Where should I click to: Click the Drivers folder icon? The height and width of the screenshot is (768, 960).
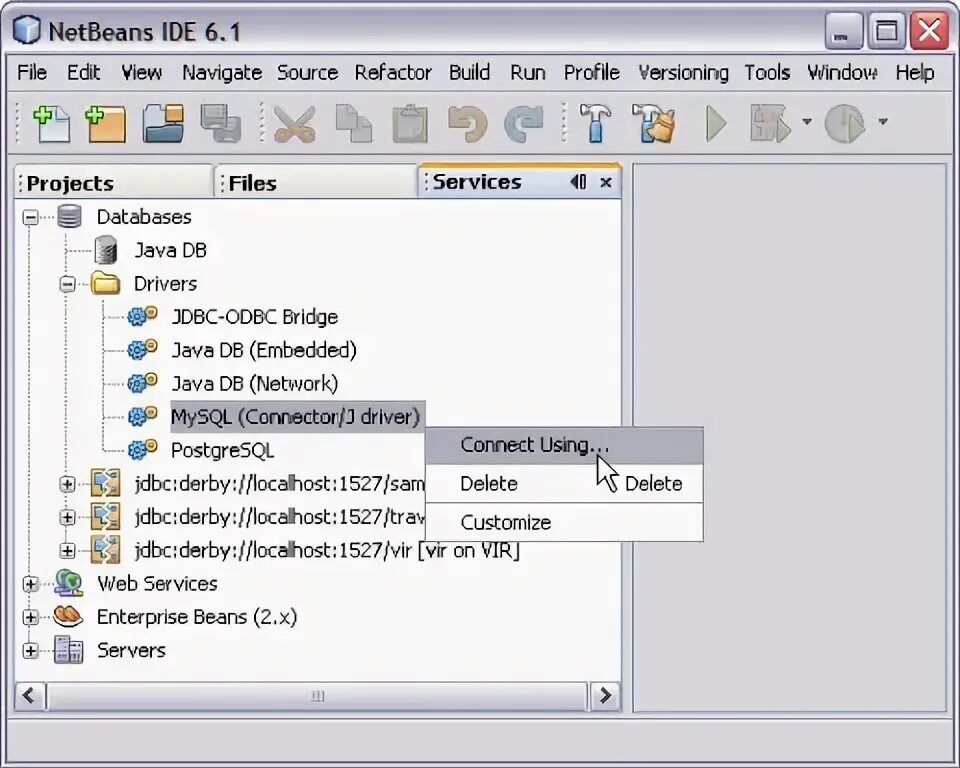105,283
